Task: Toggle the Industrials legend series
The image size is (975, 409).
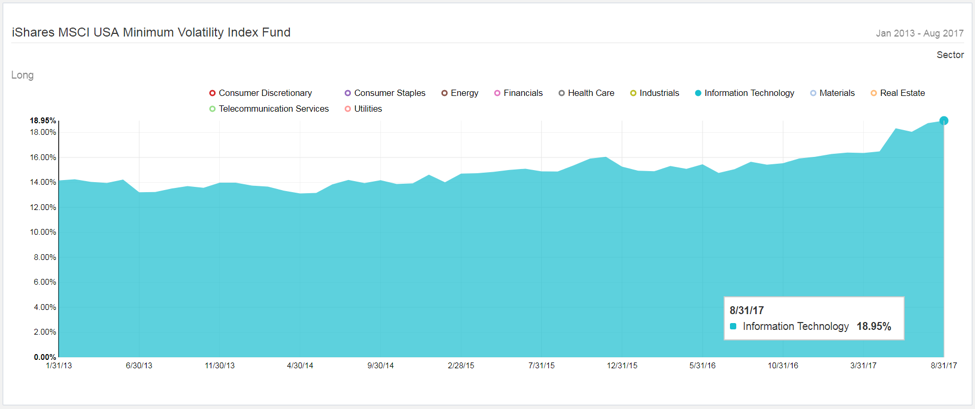Action: 654,93
